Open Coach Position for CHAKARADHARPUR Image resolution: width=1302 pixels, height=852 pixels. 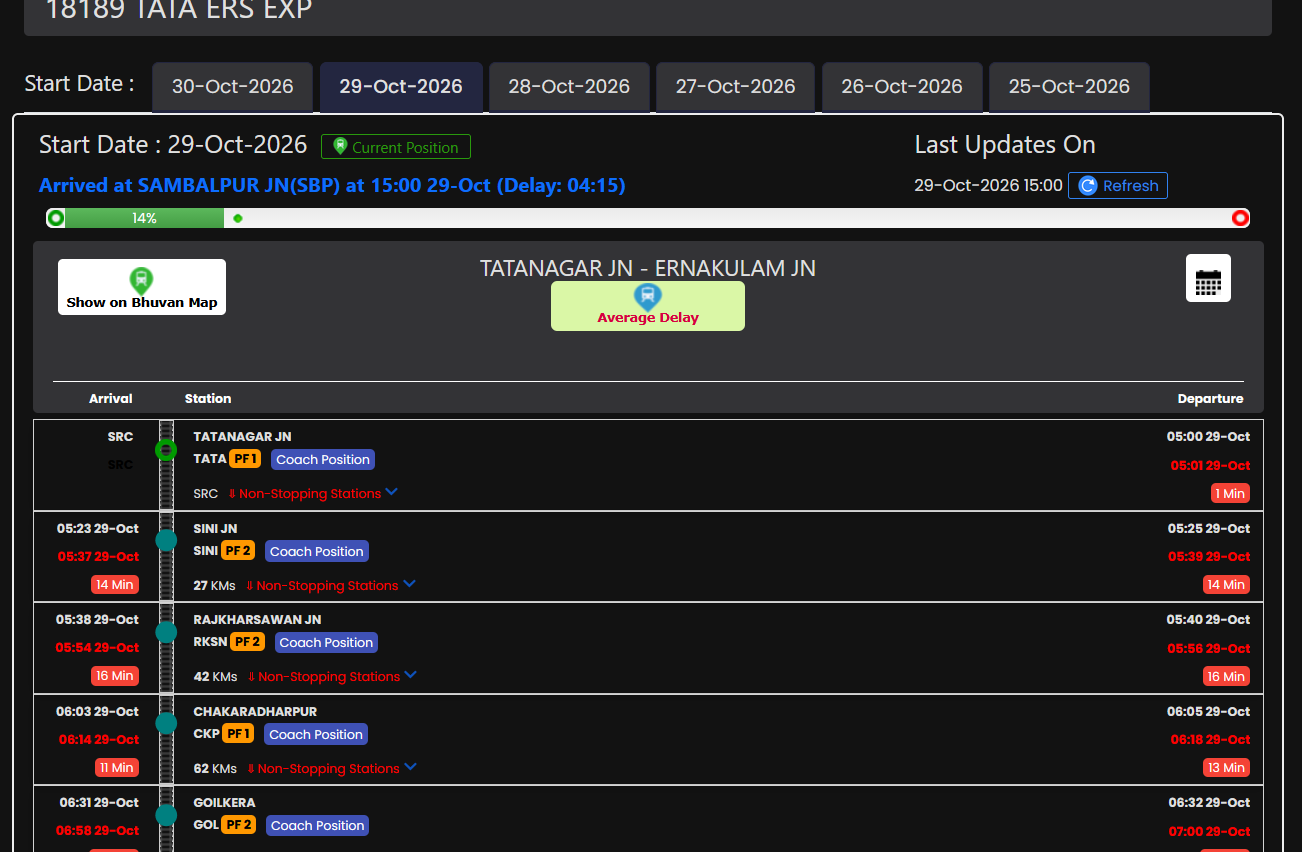(316, 735)
